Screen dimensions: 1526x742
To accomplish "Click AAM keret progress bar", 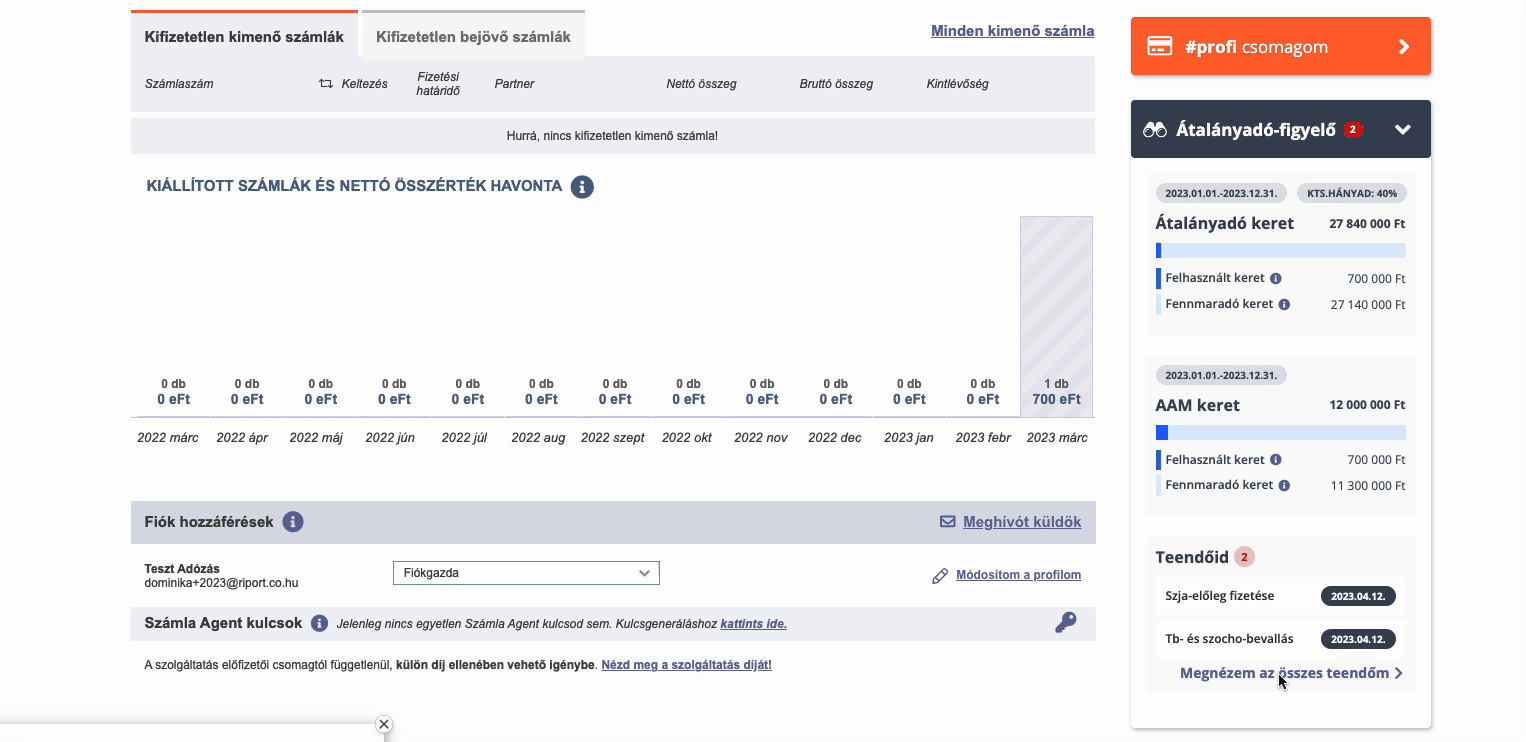I will click(x=1281, y=433).
